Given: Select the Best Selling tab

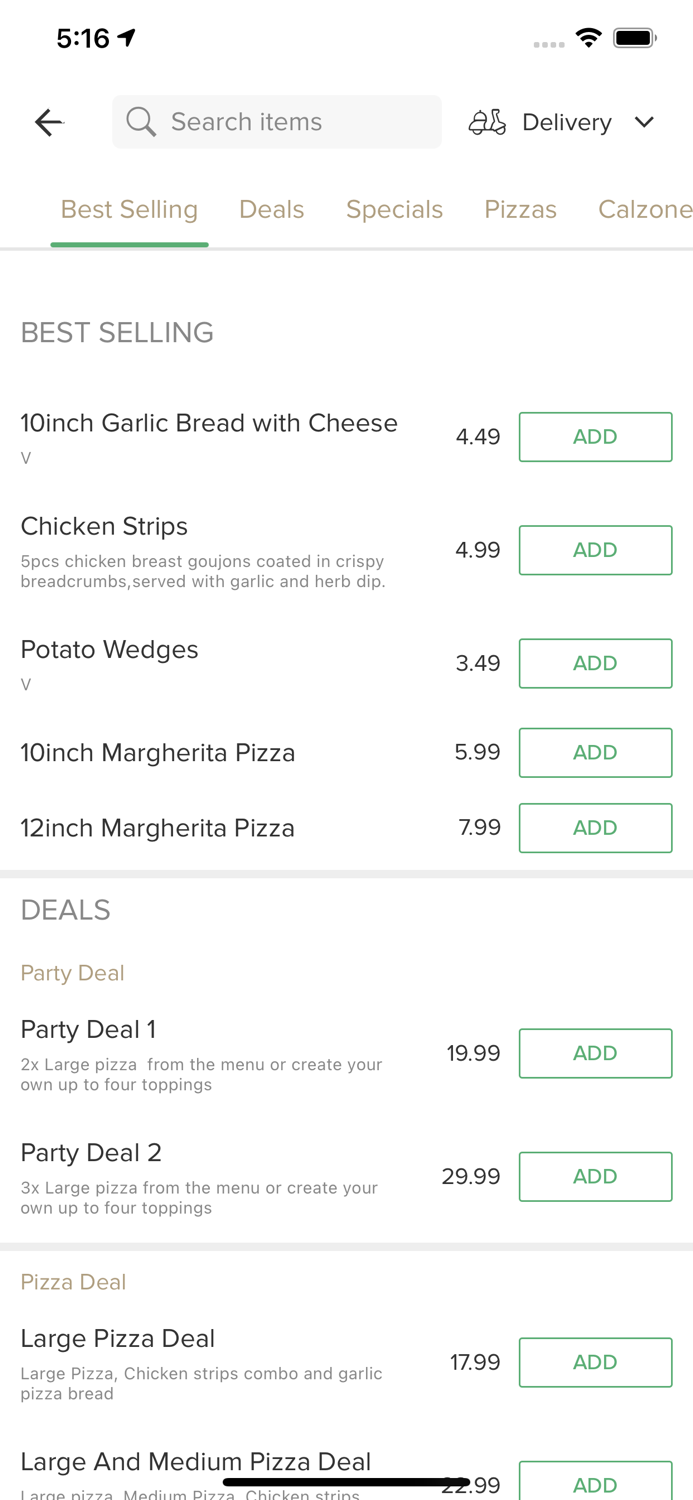Looking at the screenshot, I should pyautogui.click(x=129, y=209).
